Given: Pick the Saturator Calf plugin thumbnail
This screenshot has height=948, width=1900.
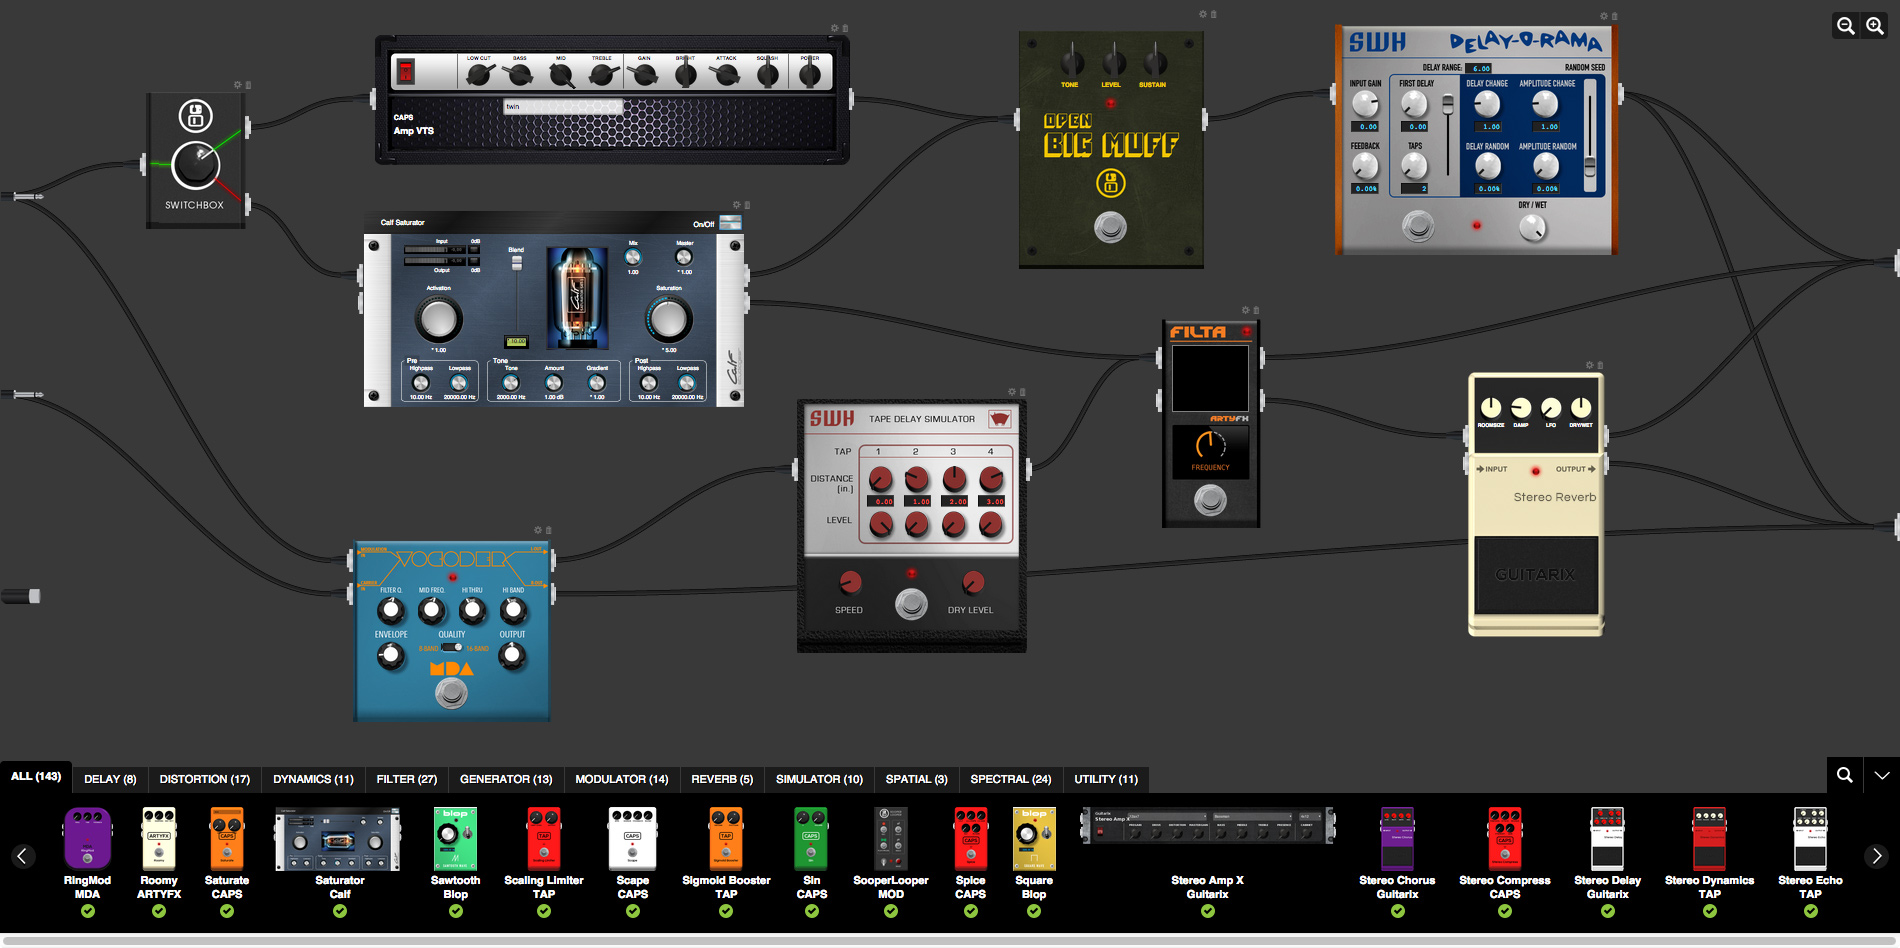Looking at the screenshot, I should (339, 839).
